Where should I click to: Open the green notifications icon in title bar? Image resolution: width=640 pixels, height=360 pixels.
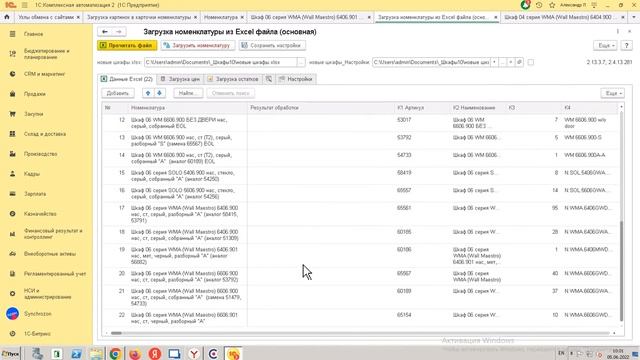pyautogui.click(x=525, y=5)
